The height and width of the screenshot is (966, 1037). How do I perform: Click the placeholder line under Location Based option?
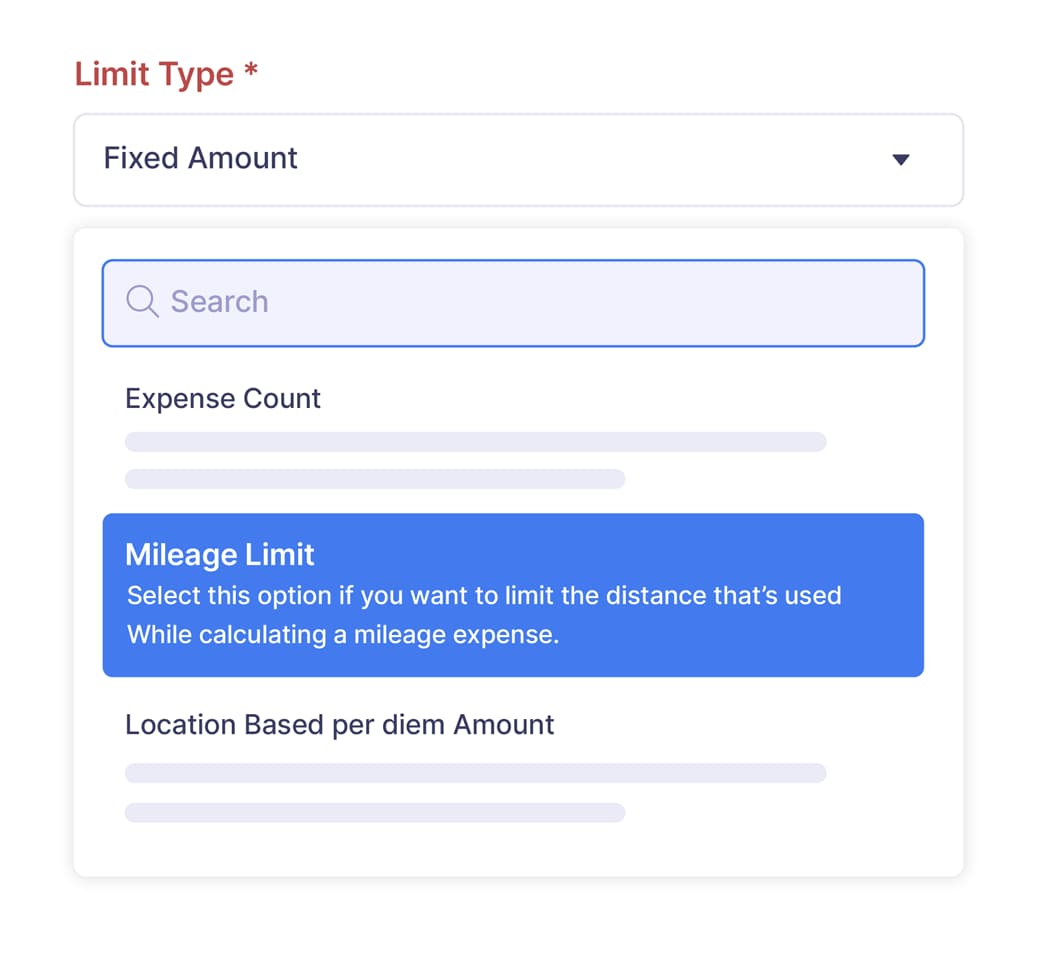[x=475, y=771]
